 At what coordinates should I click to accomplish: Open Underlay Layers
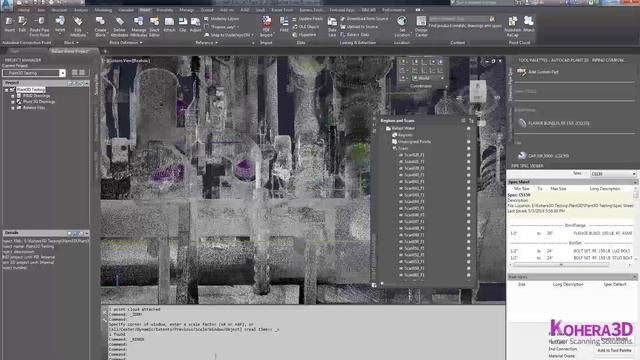(222, 19)
